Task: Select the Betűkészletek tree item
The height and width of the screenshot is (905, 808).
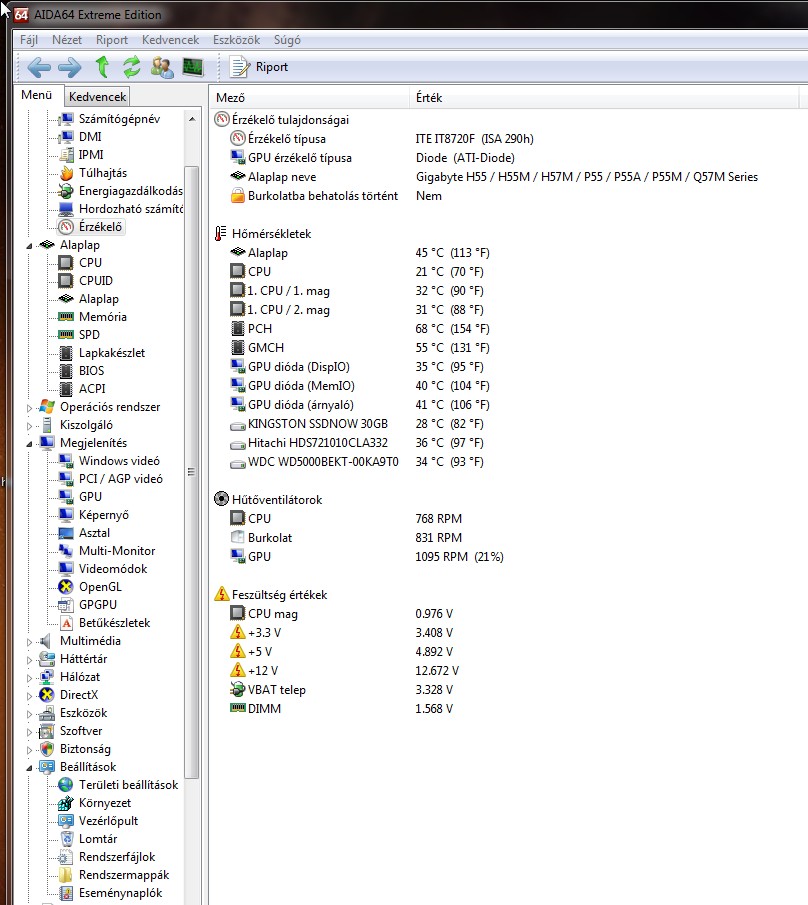Action: click(114, 623)
